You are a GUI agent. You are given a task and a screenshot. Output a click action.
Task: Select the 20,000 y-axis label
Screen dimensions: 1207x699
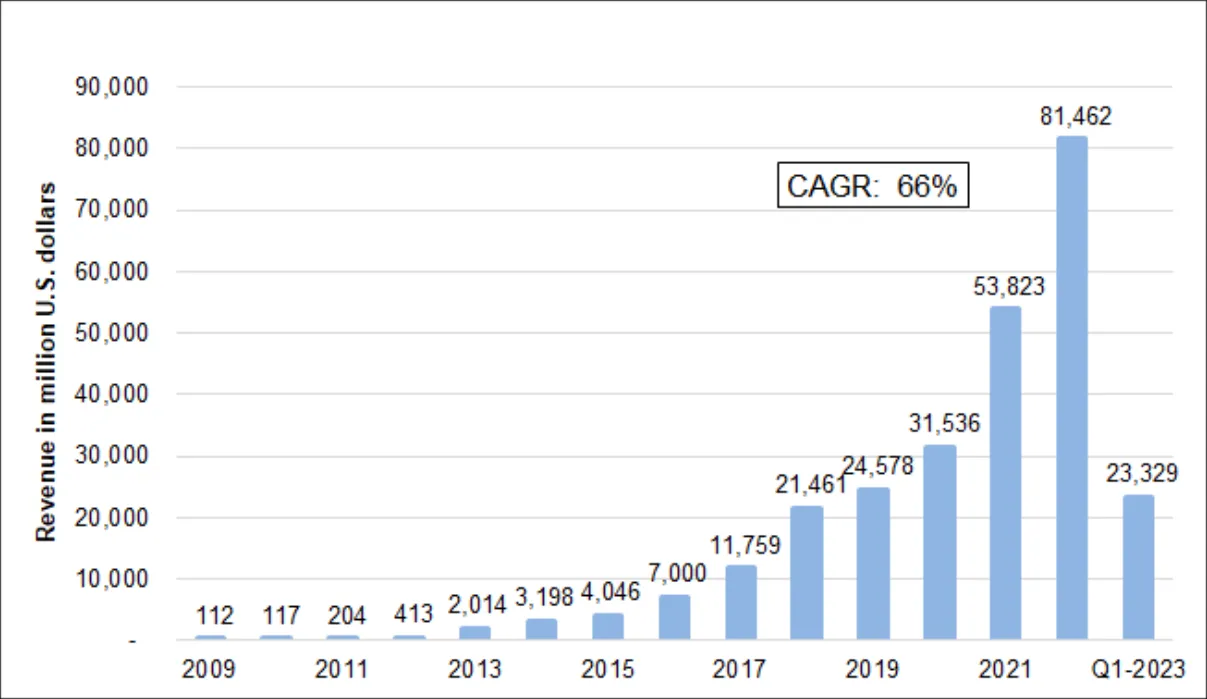113,517
